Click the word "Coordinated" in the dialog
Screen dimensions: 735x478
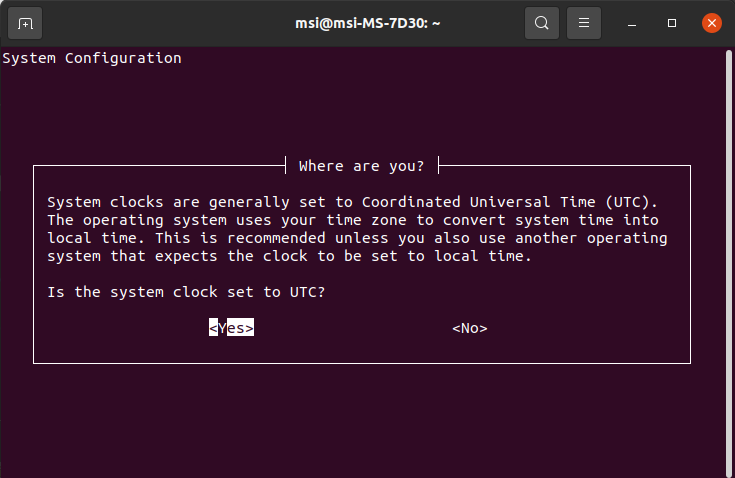(x=411, y=202)
